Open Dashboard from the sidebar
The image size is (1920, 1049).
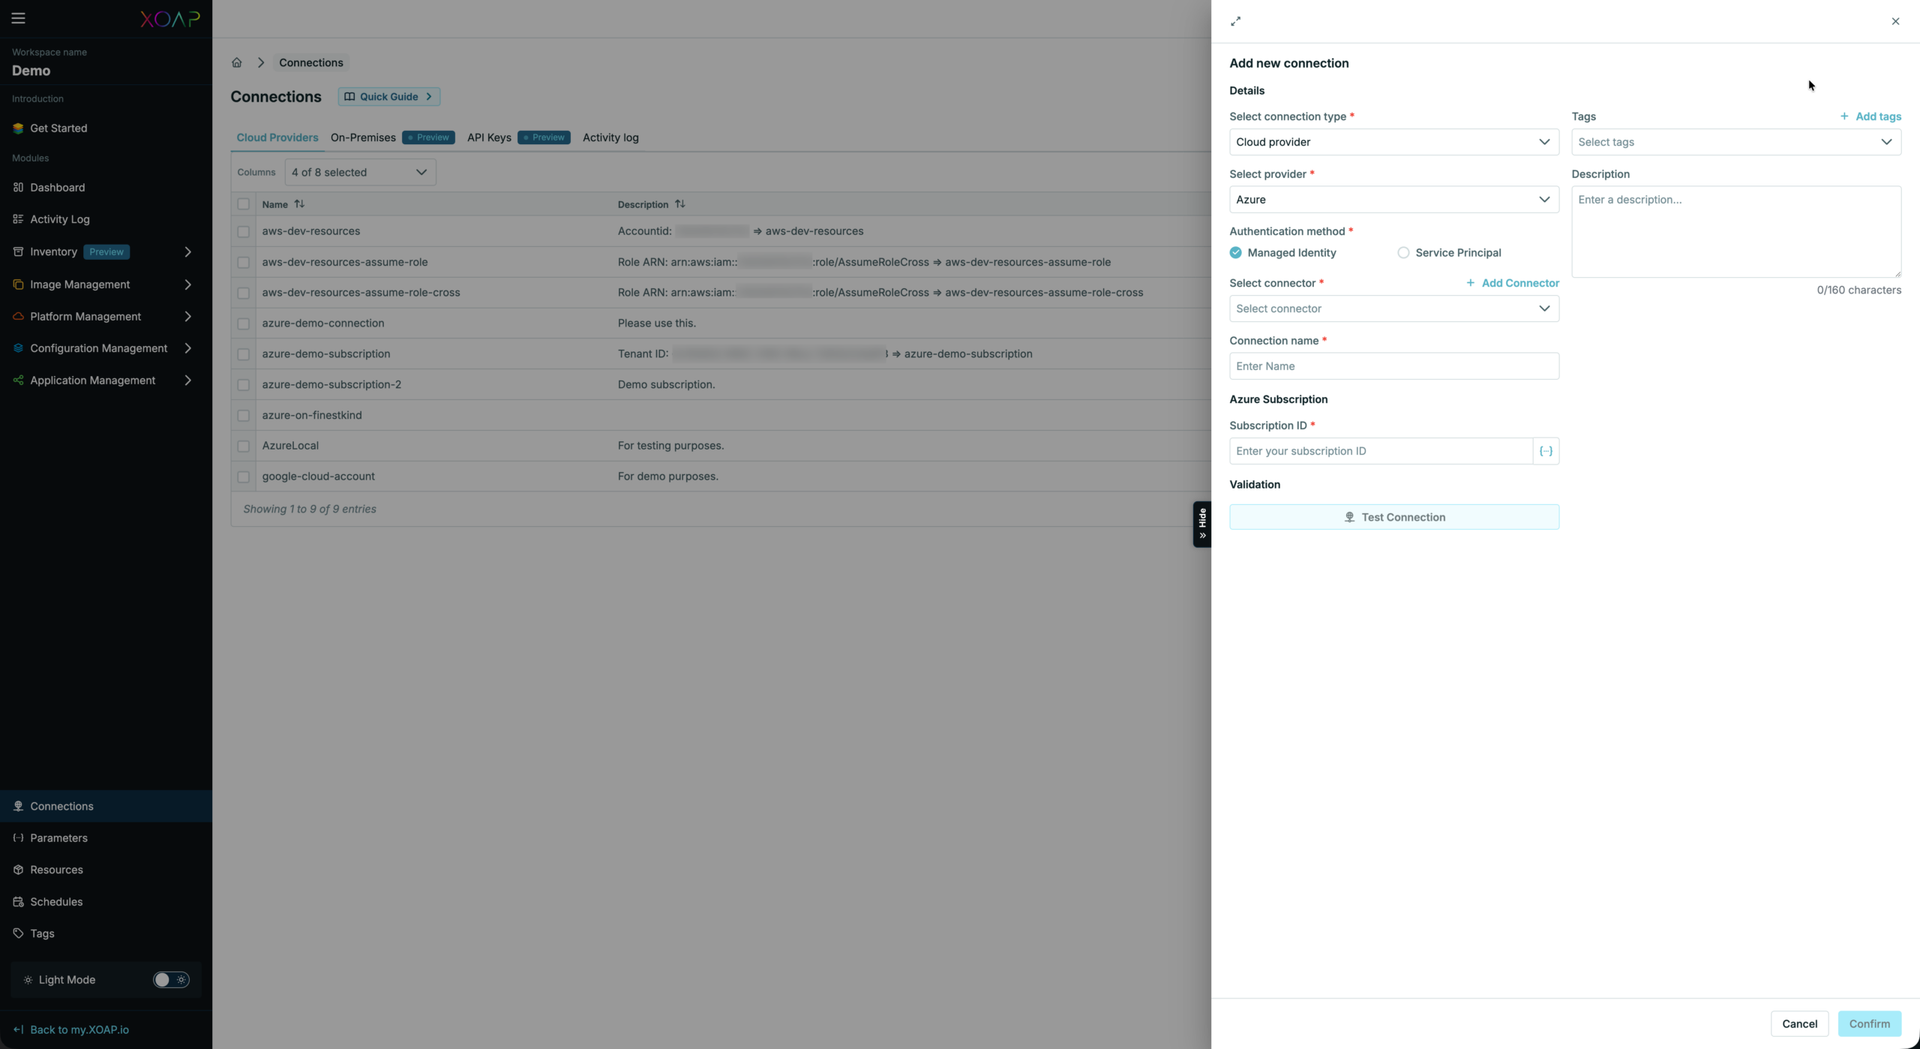57,188
